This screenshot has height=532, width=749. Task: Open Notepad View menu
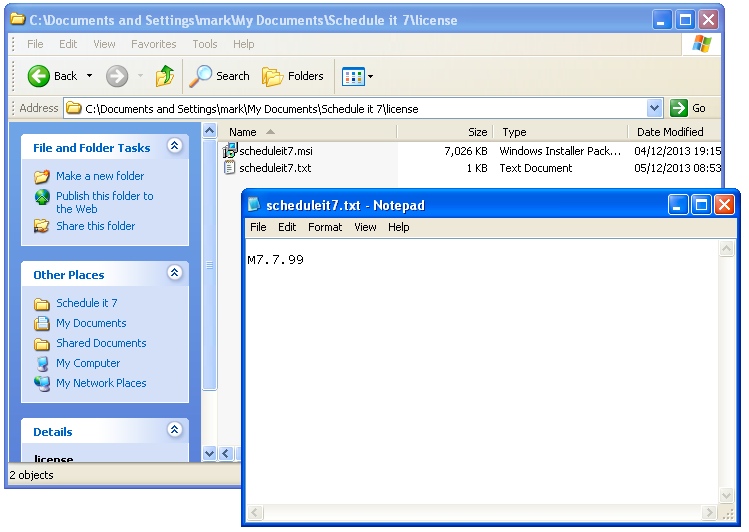pyautogui.click(x=365, y=227)
